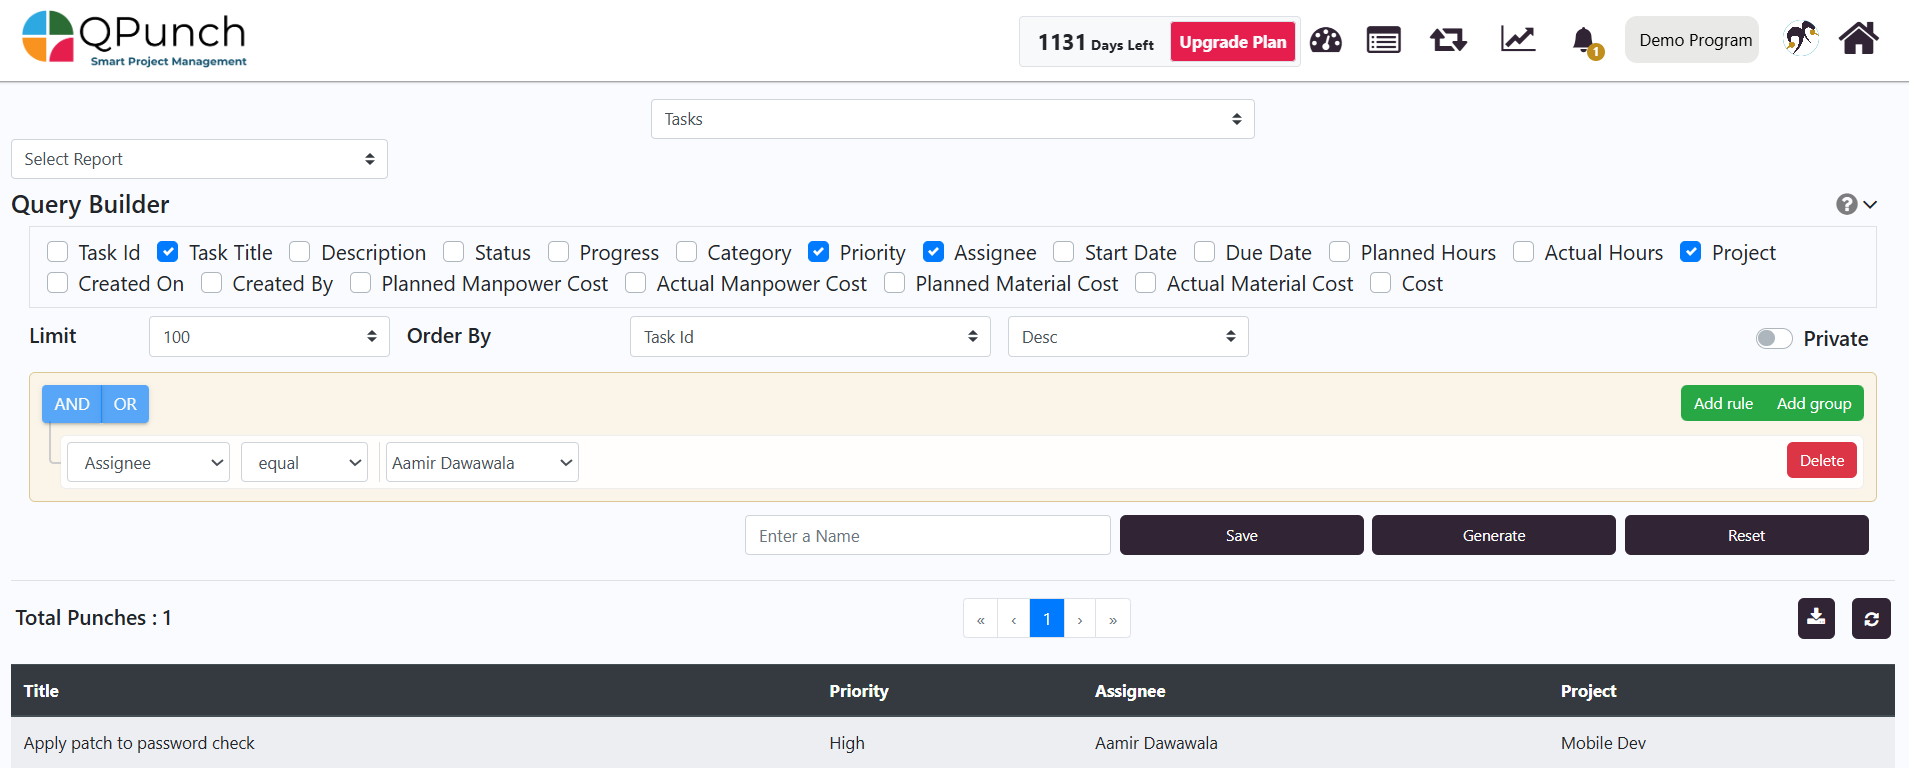
Task: Refresh the results table icon
Action: (1870, 618)
